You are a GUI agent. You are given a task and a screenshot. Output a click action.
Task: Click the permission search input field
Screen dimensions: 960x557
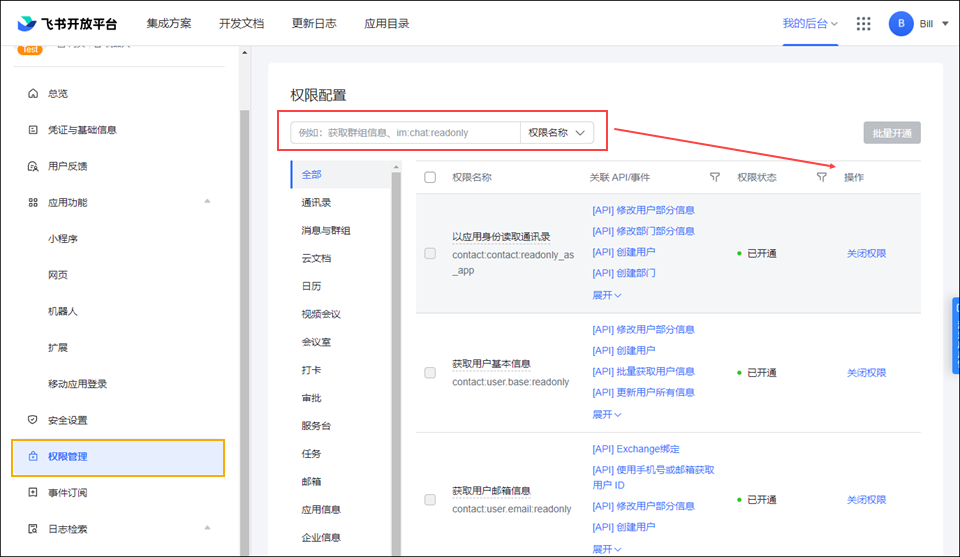[405, 132]
